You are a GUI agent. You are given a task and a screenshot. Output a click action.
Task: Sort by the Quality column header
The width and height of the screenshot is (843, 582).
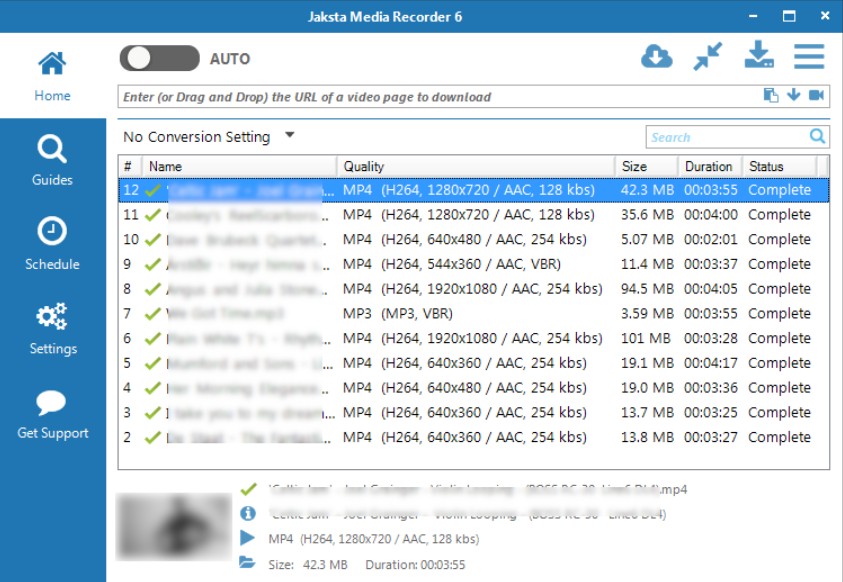tap(476, 167)
